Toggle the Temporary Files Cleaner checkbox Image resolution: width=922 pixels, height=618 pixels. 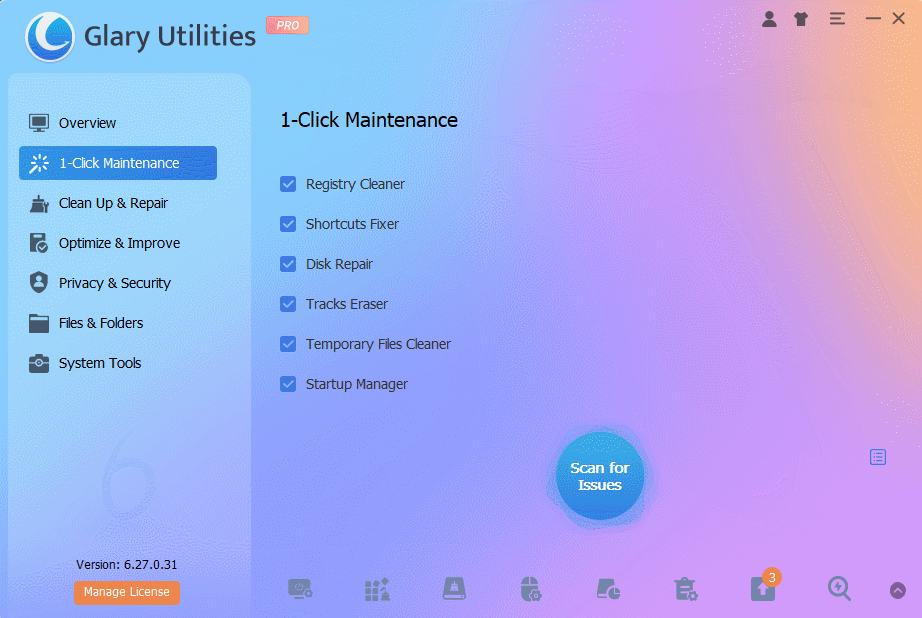[288, 344]
